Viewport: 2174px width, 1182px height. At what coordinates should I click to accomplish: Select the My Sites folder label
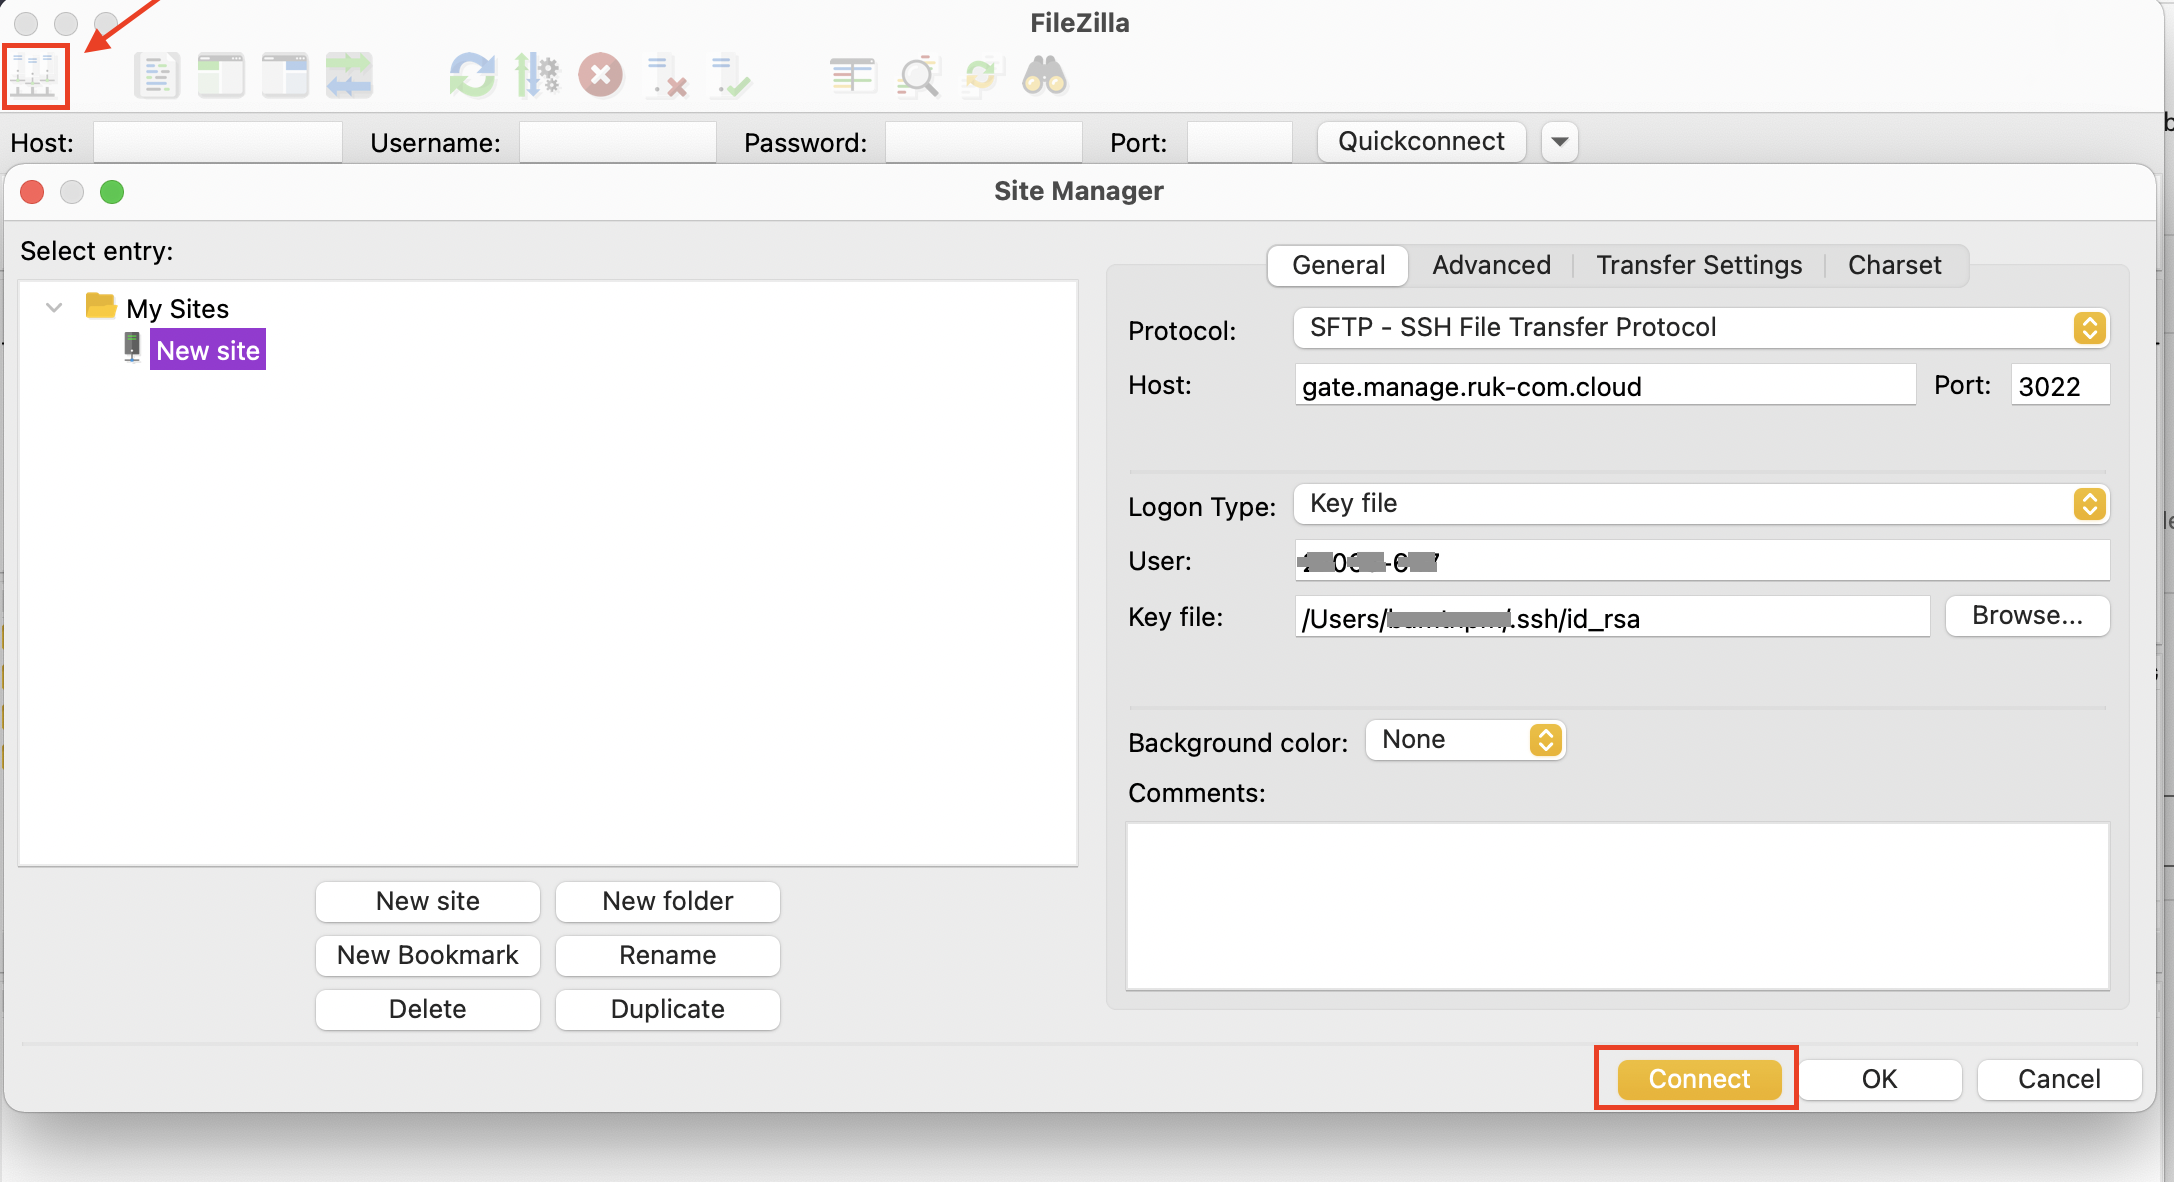point(177,308)
